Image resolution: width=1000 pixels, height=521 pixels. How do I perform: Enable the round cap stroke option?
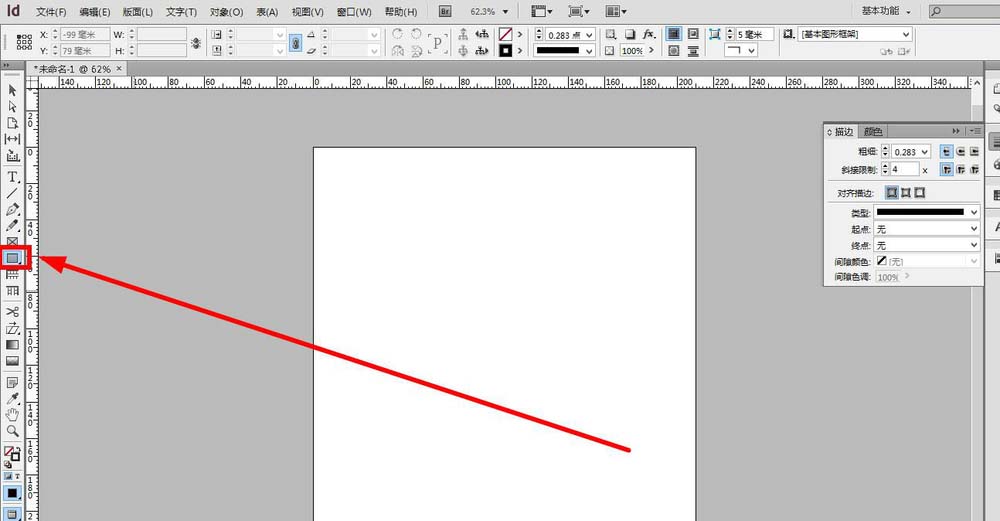pos(960,152)
